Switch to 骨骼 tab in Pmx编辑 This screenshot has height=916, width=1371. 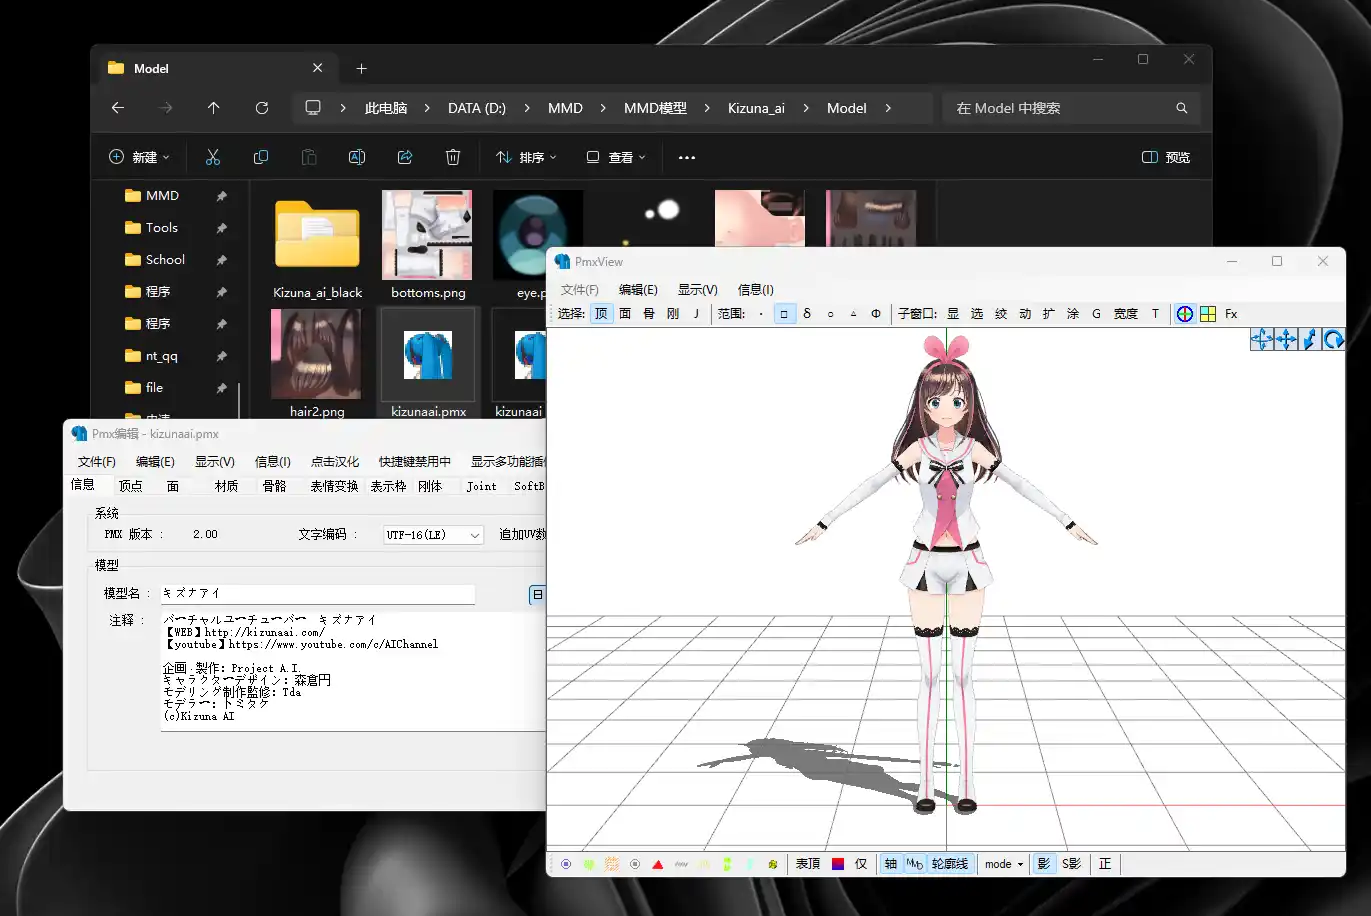[x=274, y=486]
